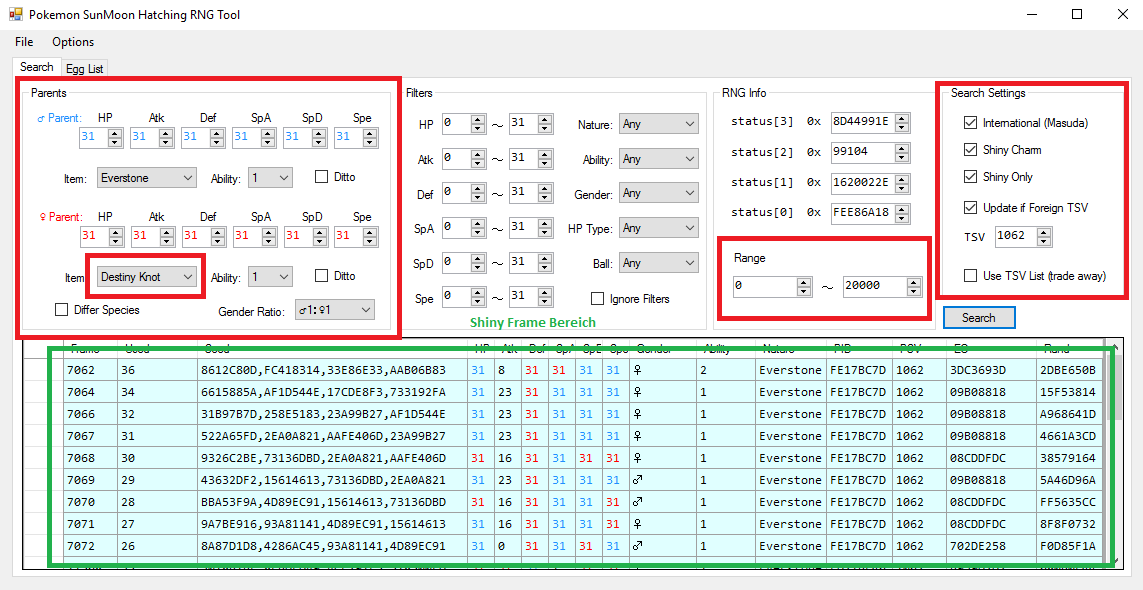The image size is (1143, 590).
Task: Open the File menu
Action: pos(24,42)
